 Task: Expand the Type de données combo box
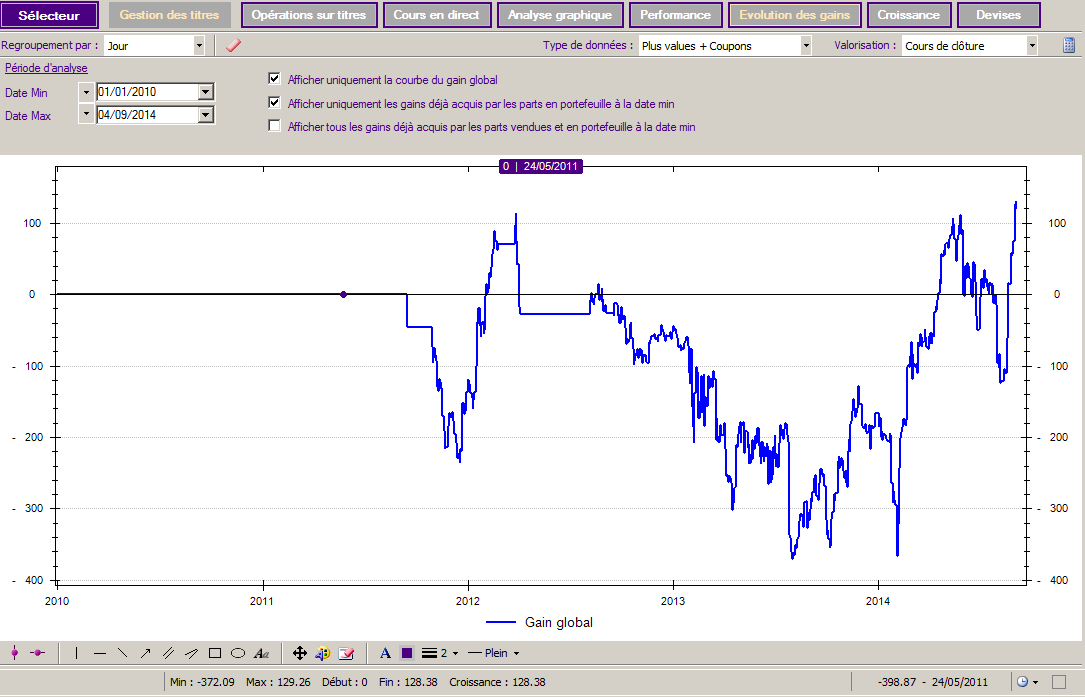805,45
